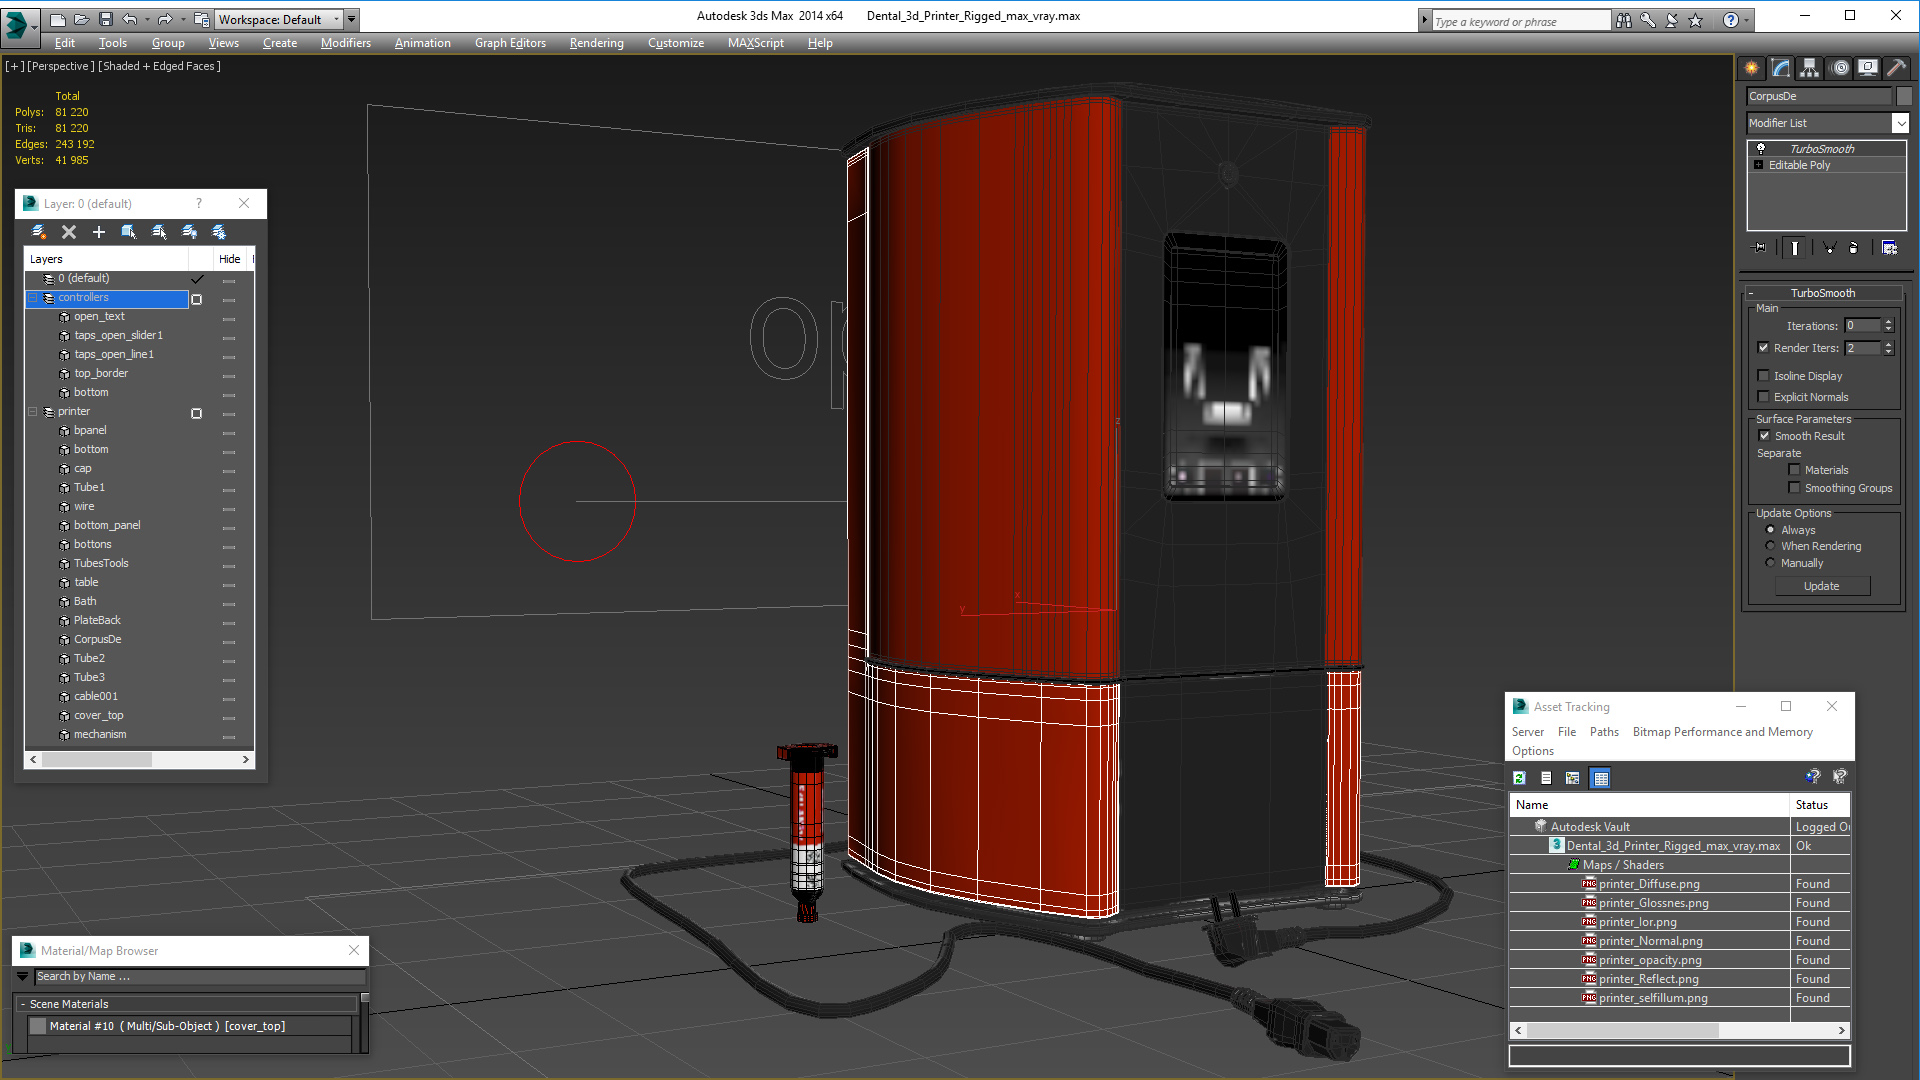The height and width of the screenshot is (1080, 1920).
Task: Refresh the Asset Tracking list
Action: (1520, 778)
